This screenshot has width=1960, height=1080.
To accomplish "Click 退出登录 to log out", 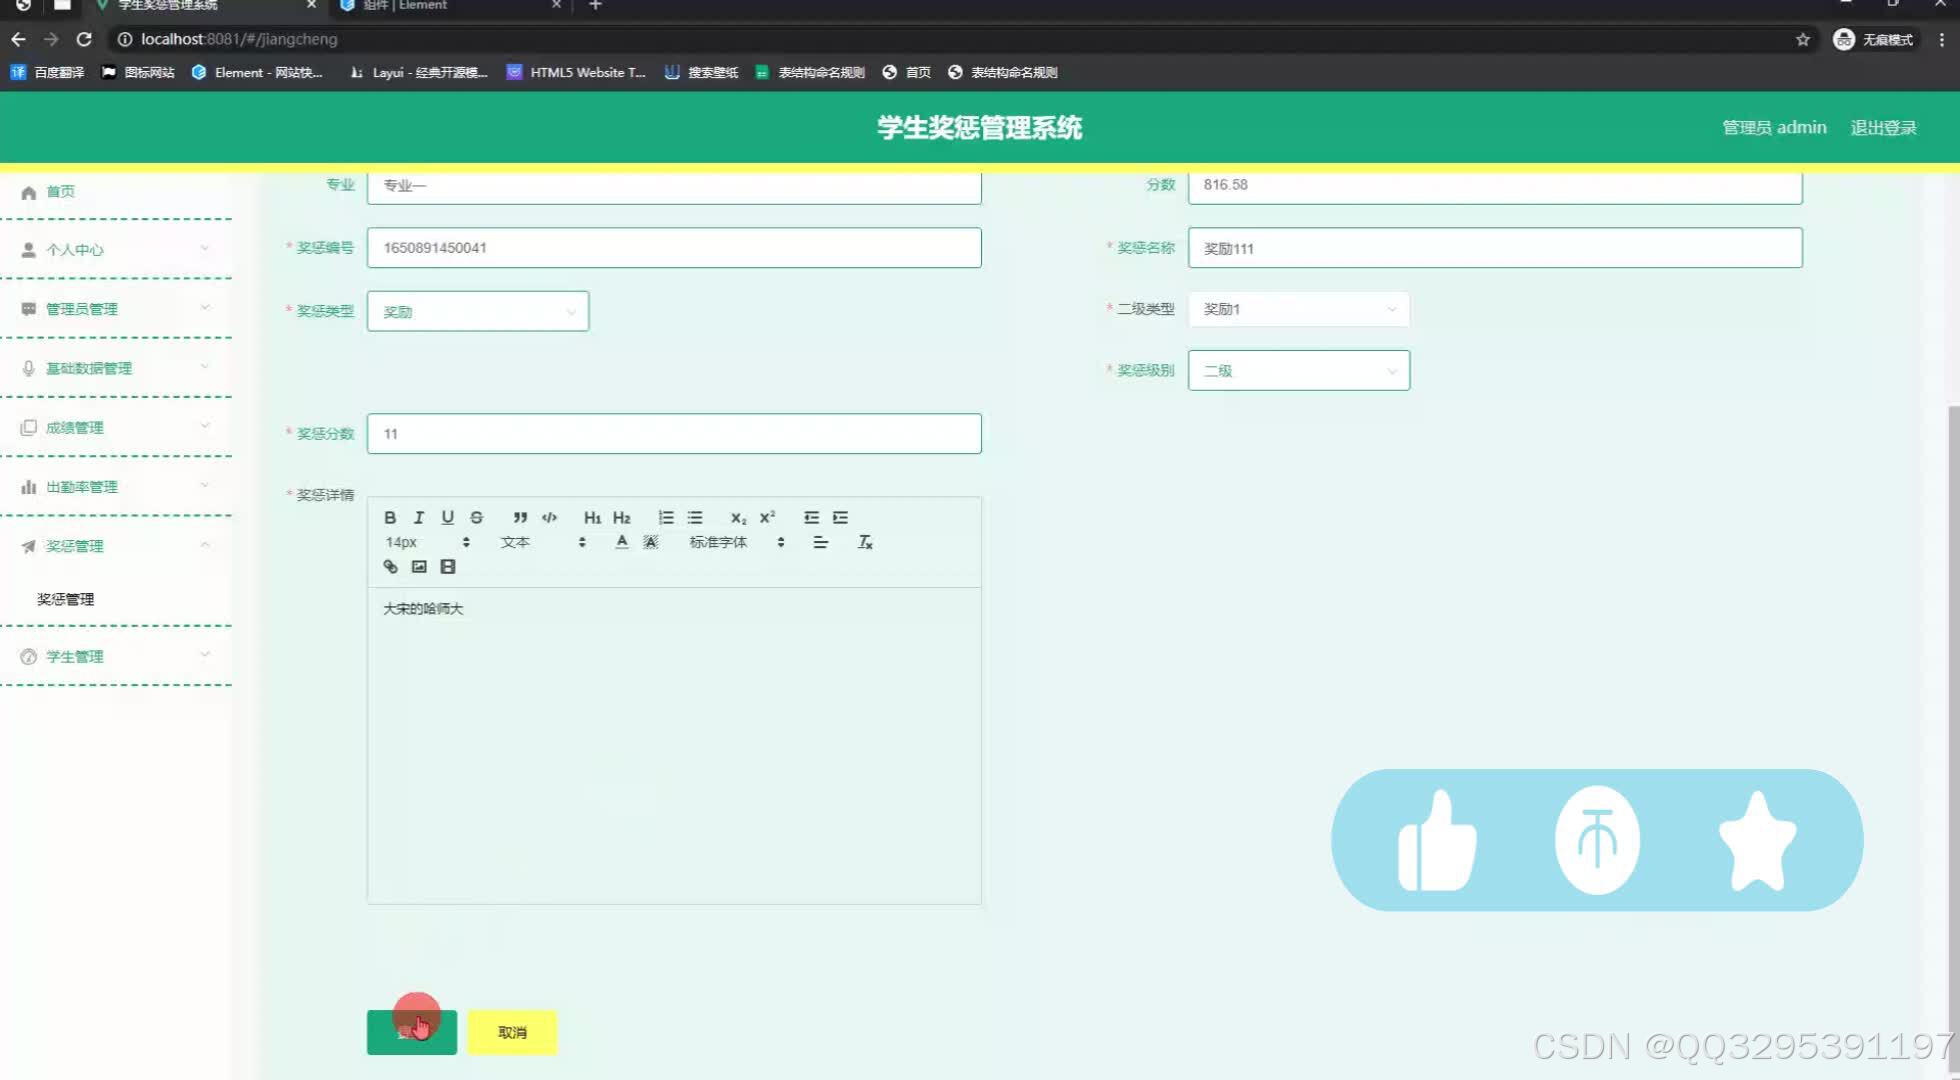I will tap(1883, 128).
